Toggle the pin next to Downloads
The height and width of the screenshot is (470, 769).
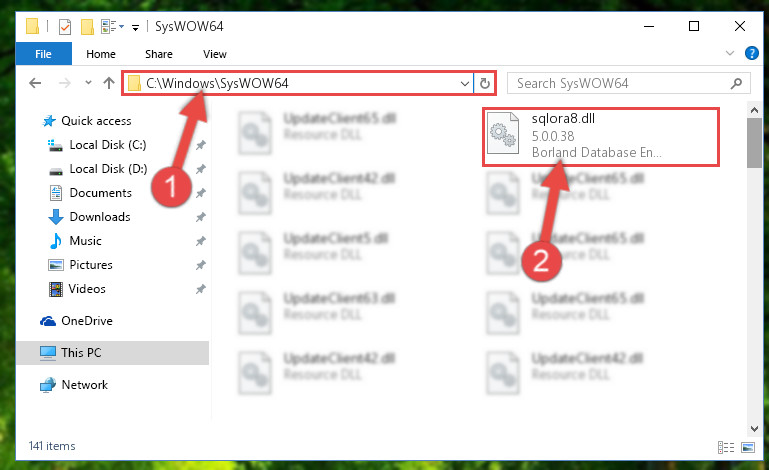click(x=201, y=217)
